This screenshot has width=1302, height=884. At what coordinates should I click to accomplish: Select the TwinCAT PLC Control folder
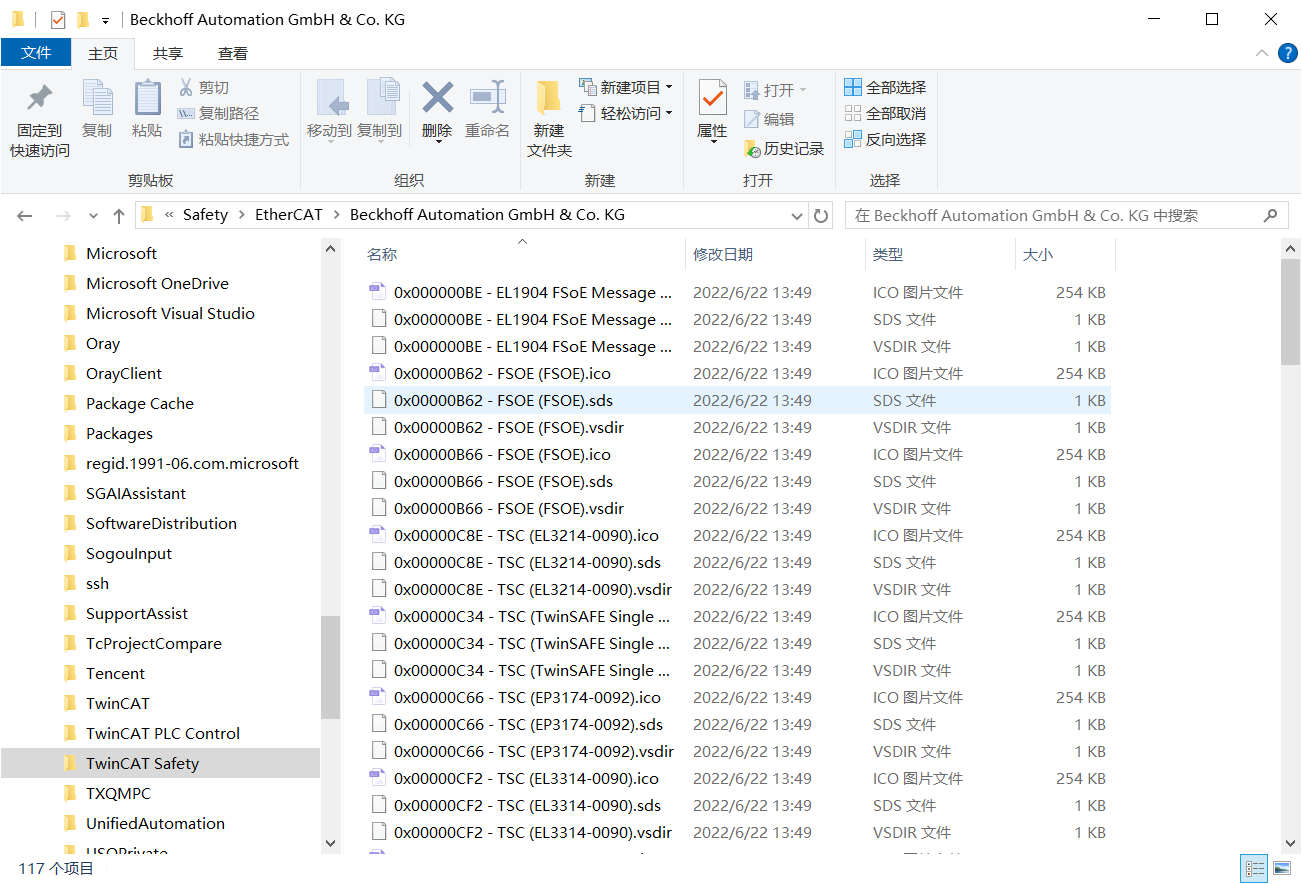point(162,733)
